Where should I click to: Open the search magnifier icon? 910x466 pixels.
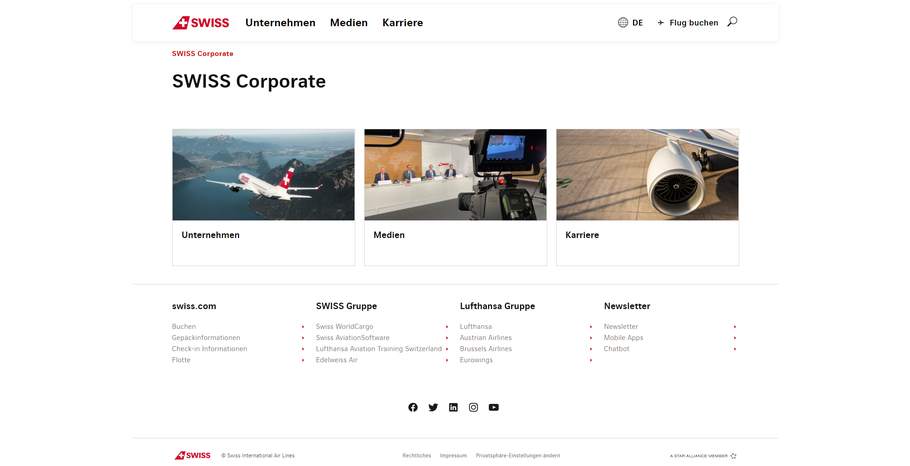pos(732,22)
